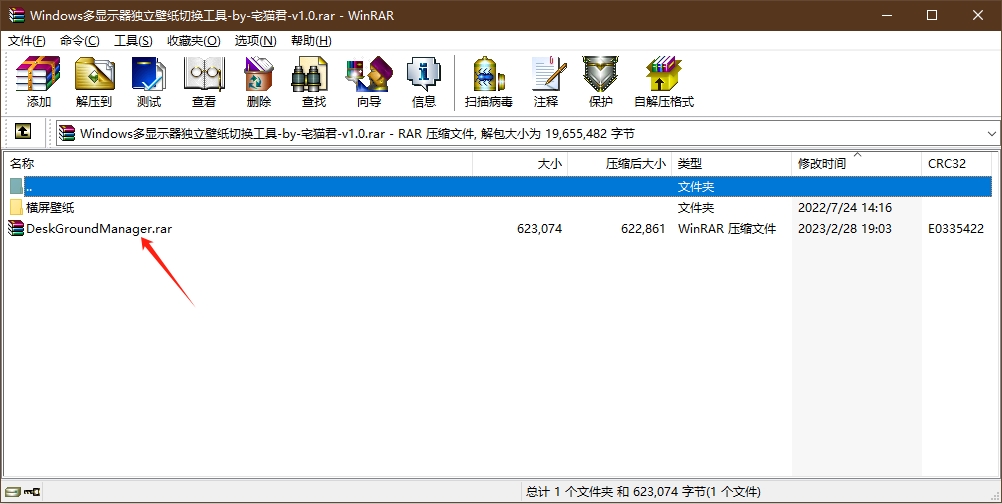The width and height of the screenshot is (1002, 504).
Task: Open the 选项(N) menu
Action: [x=256, y=40]
